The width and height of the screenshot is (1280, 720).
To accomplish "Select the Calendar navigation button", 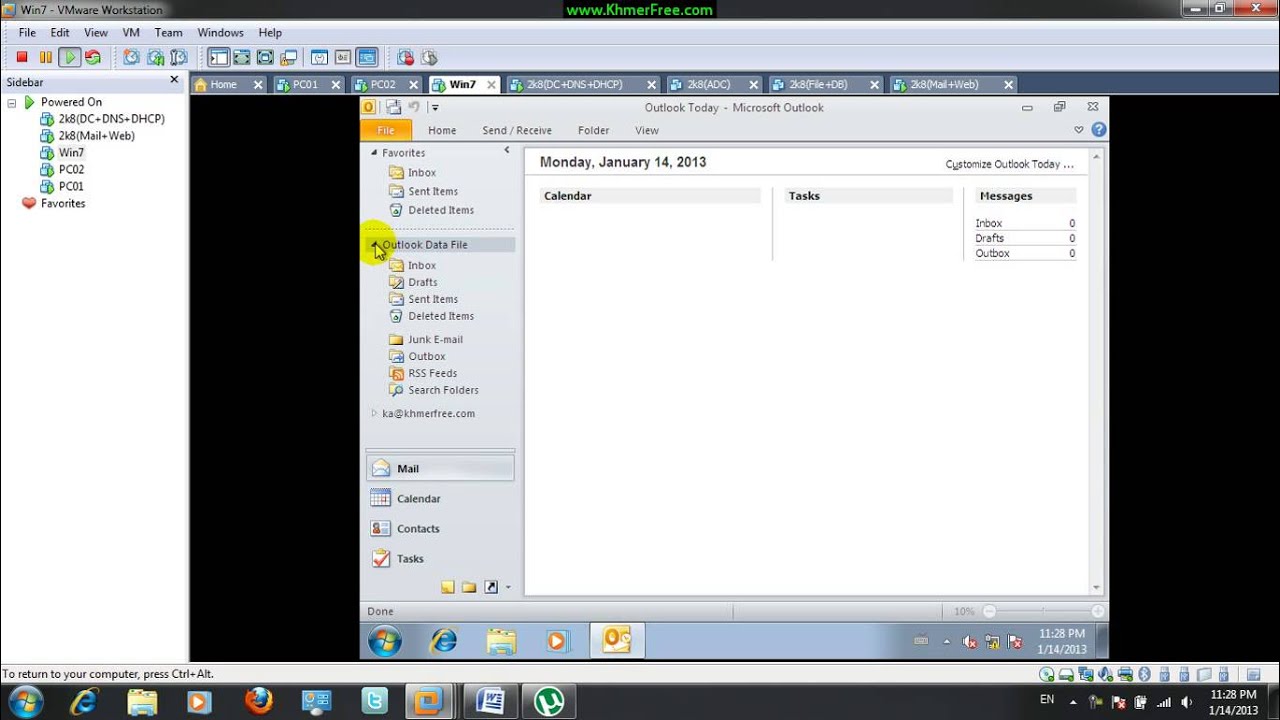I will [440, 498].
